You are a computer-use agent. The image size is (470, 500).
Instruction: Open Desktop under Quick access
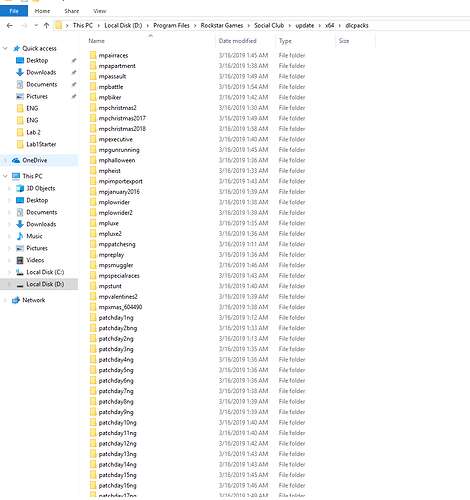tap(37, 60)
